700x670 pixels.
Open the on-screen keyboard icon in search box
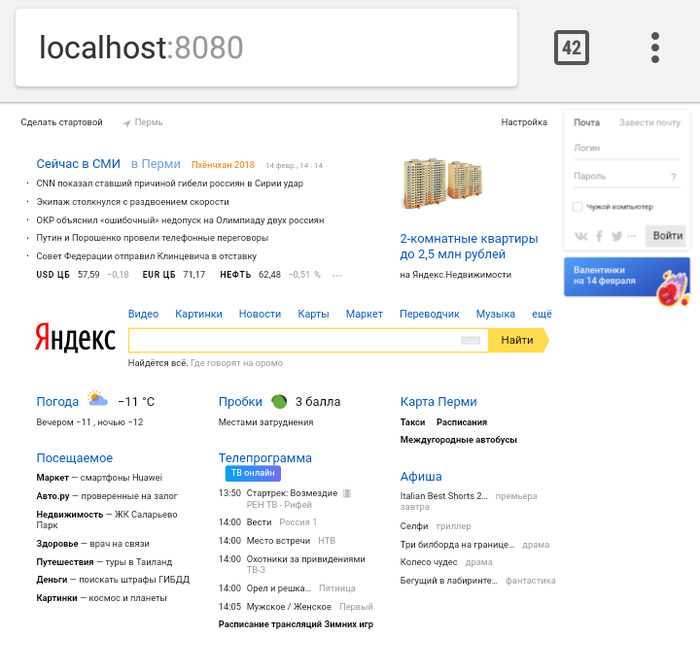pyautogui.click(x=471, y=341)
